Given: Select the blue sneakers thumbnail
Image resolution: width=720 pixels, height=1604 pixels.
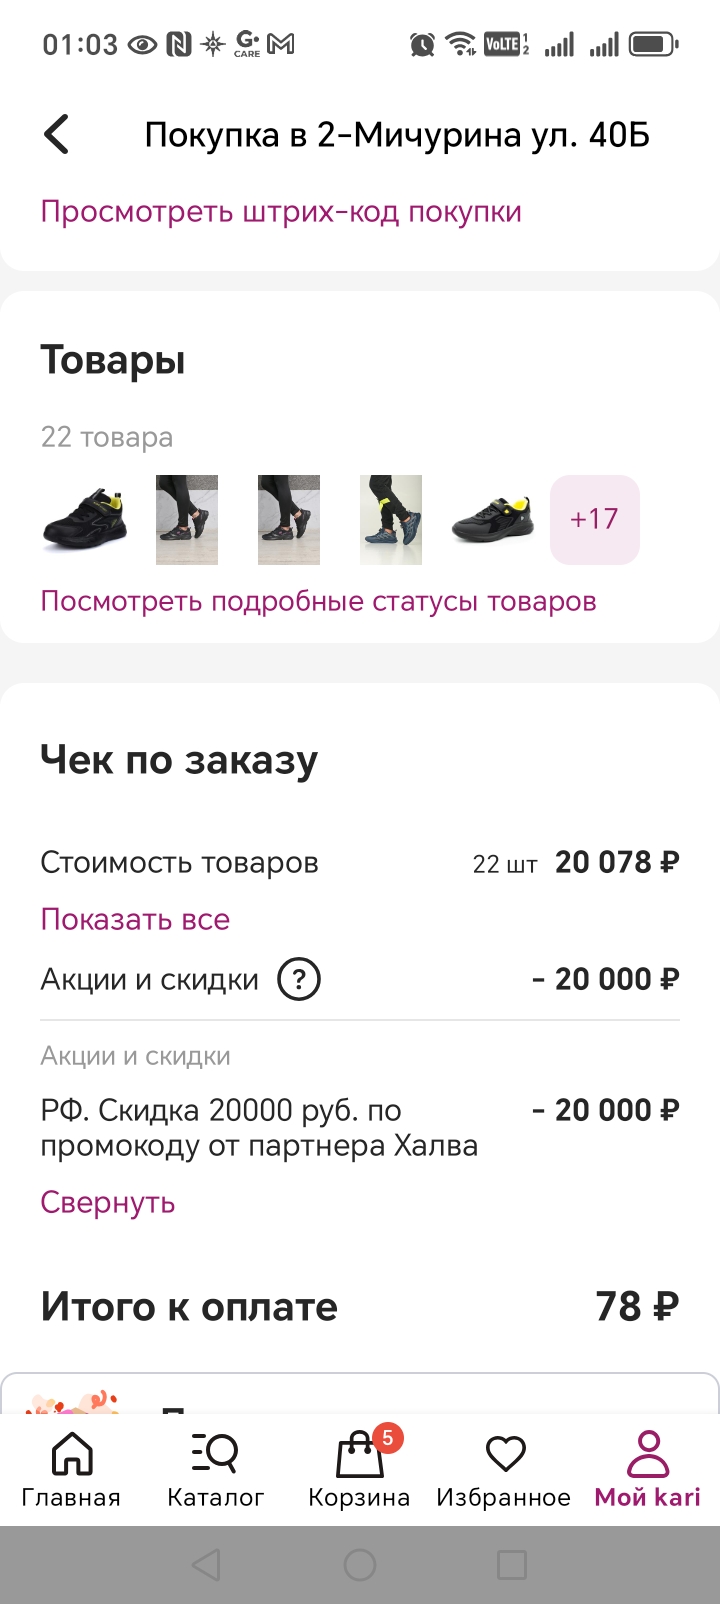Looking at the screenshot, I should pyautogui.click(x=391, y=520).
